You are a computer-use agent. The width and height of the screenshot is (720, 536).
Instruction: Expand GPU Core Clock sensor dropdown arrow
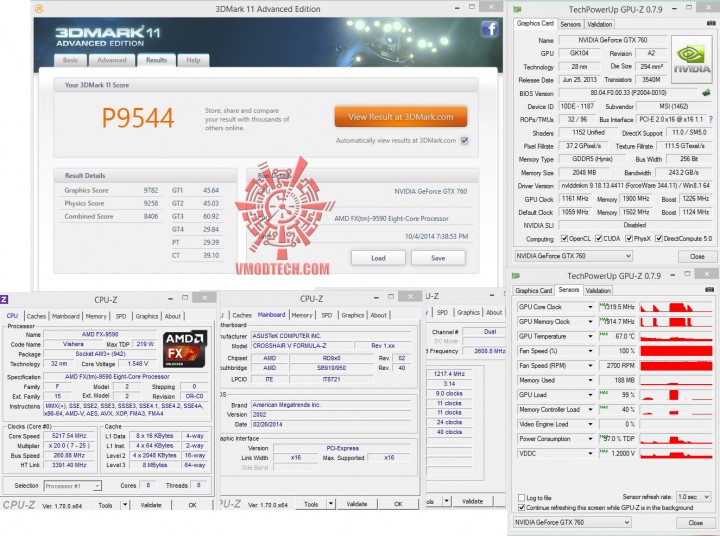tap(590, 307)
